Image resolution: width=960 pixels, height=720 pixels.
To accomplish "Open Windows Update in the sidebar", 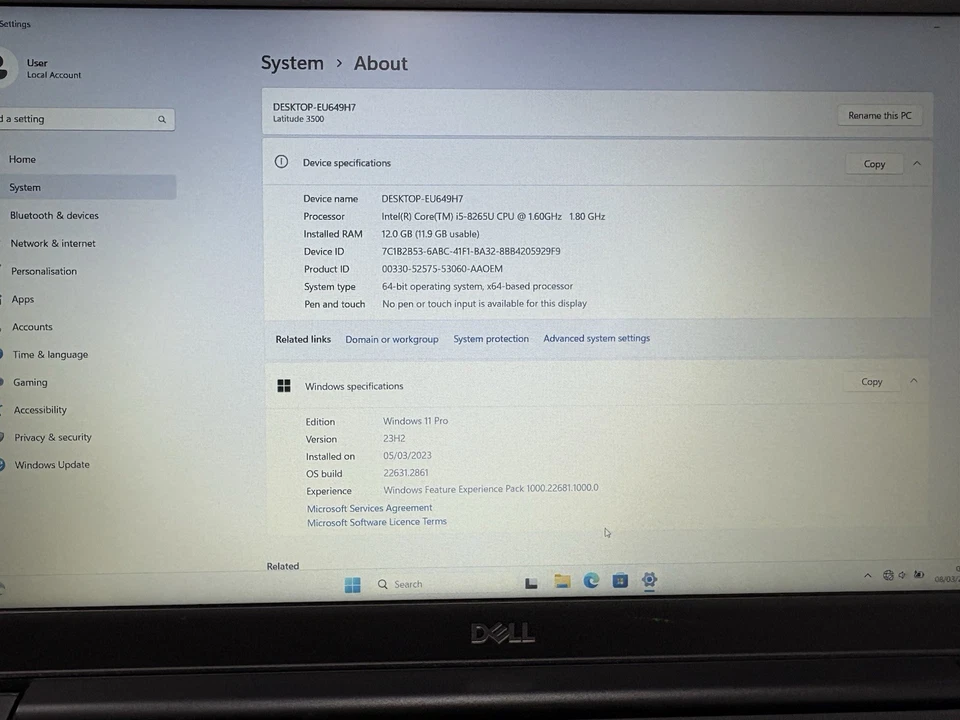I will (x=52, y=464).
